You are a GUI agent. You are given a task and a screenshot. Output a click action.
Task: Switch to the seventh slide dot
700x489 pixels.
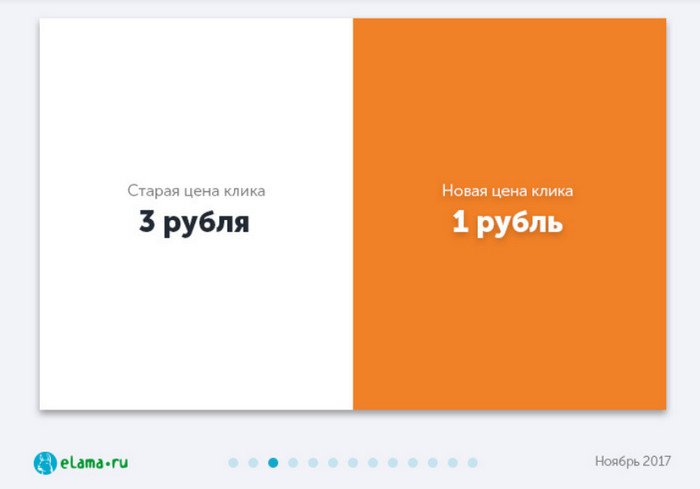click(x=353, y=463)
